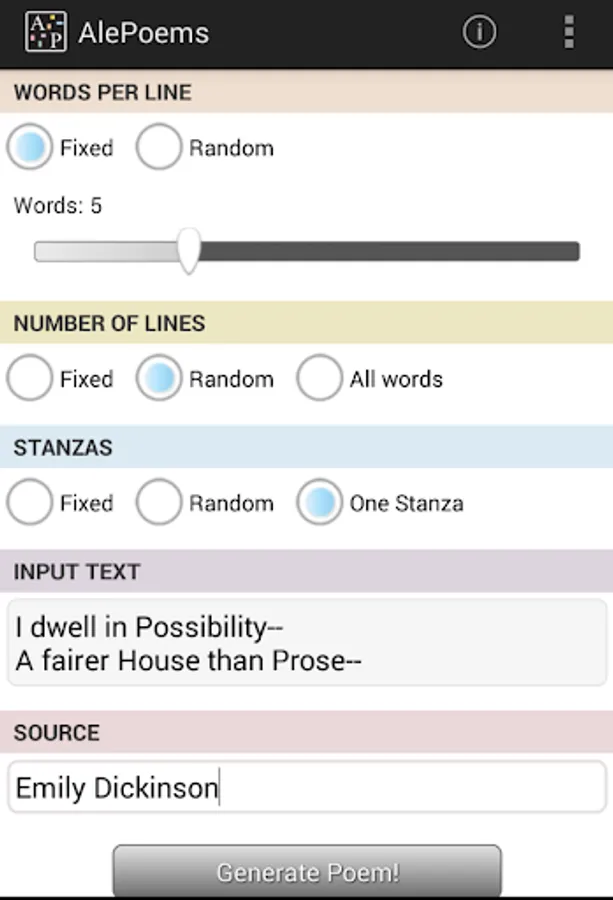Click the dark track of the words slider

(400, 251)
